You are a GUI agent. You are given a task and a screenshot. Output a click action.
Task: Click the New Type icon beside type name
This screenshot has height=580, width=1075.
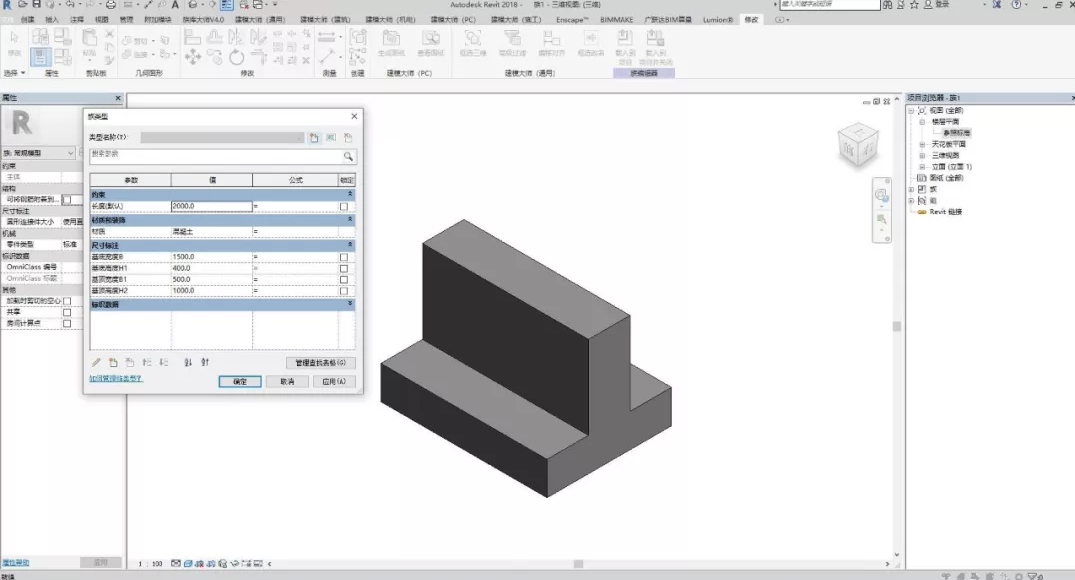point(314,138)
